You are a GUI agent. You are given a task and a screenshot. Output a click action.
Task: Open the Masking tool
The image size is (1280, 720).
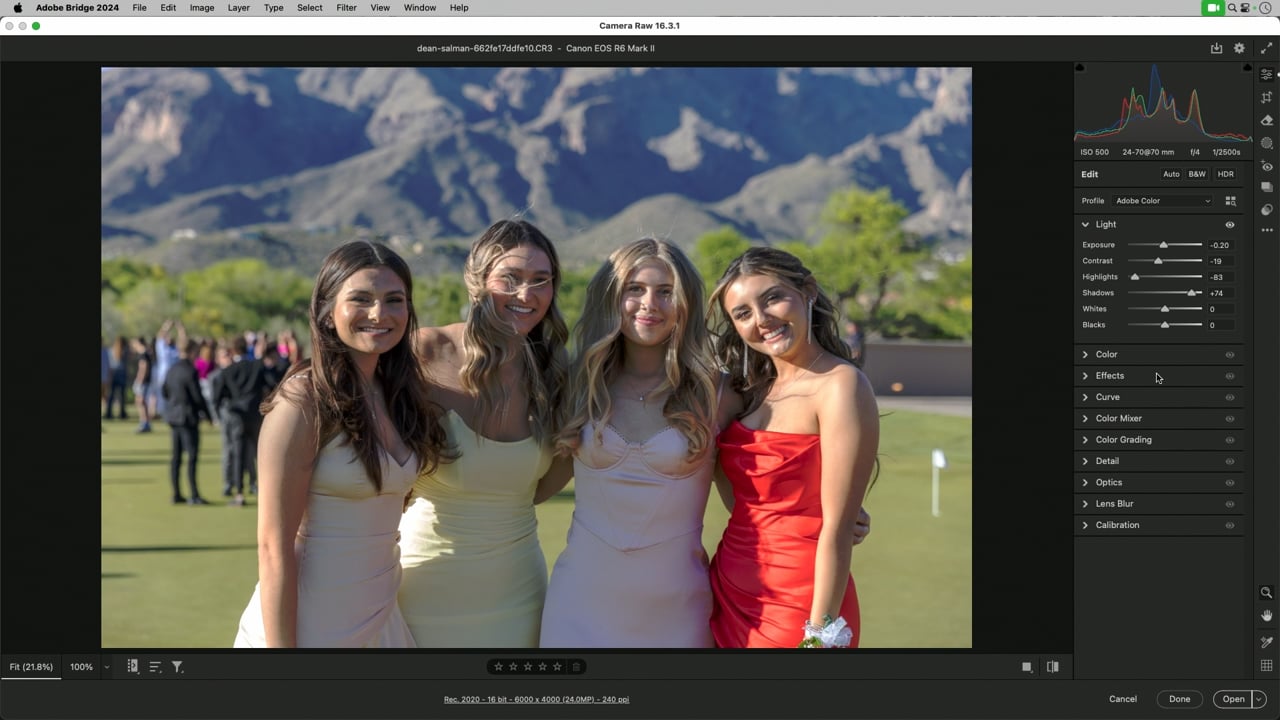click(1266, 143)
